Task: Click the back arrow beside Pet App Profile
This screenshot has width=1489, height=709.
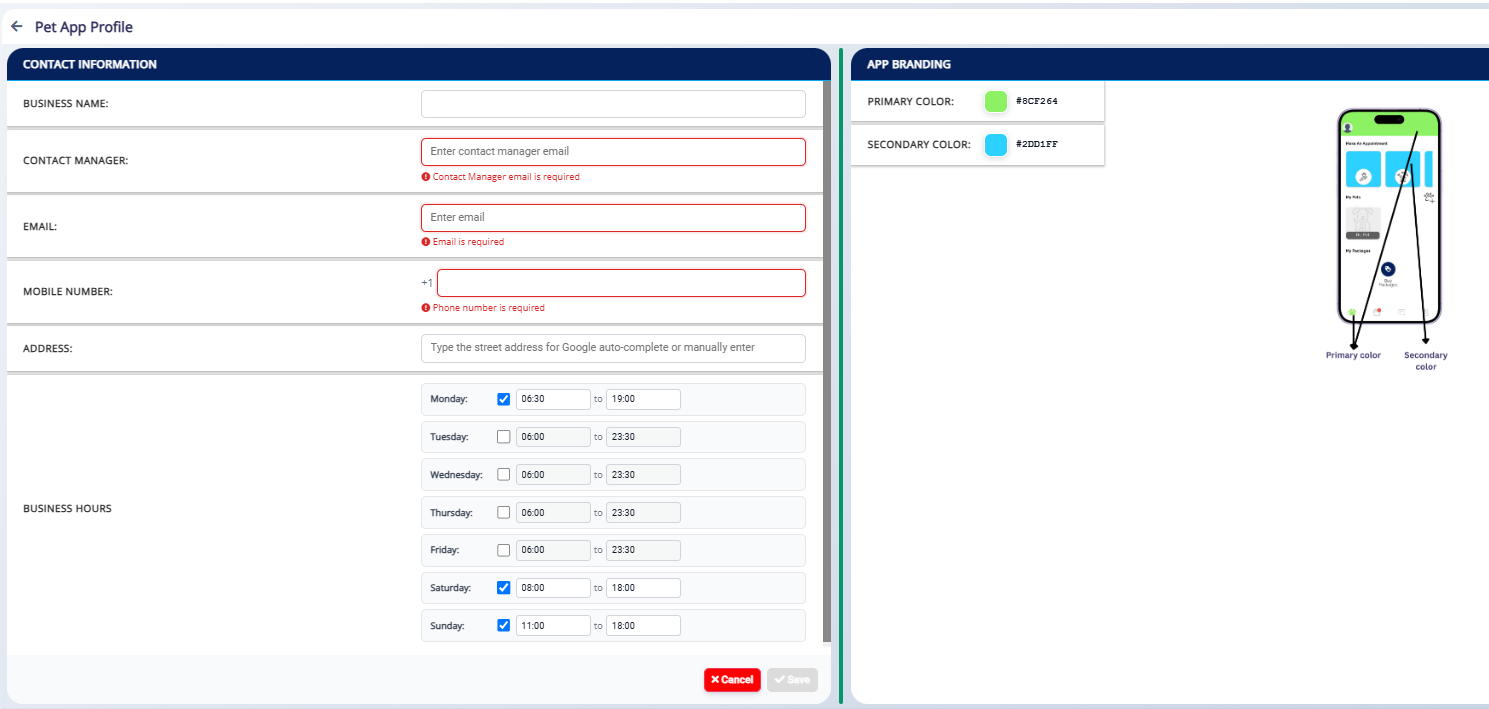Action: point(16,27)
